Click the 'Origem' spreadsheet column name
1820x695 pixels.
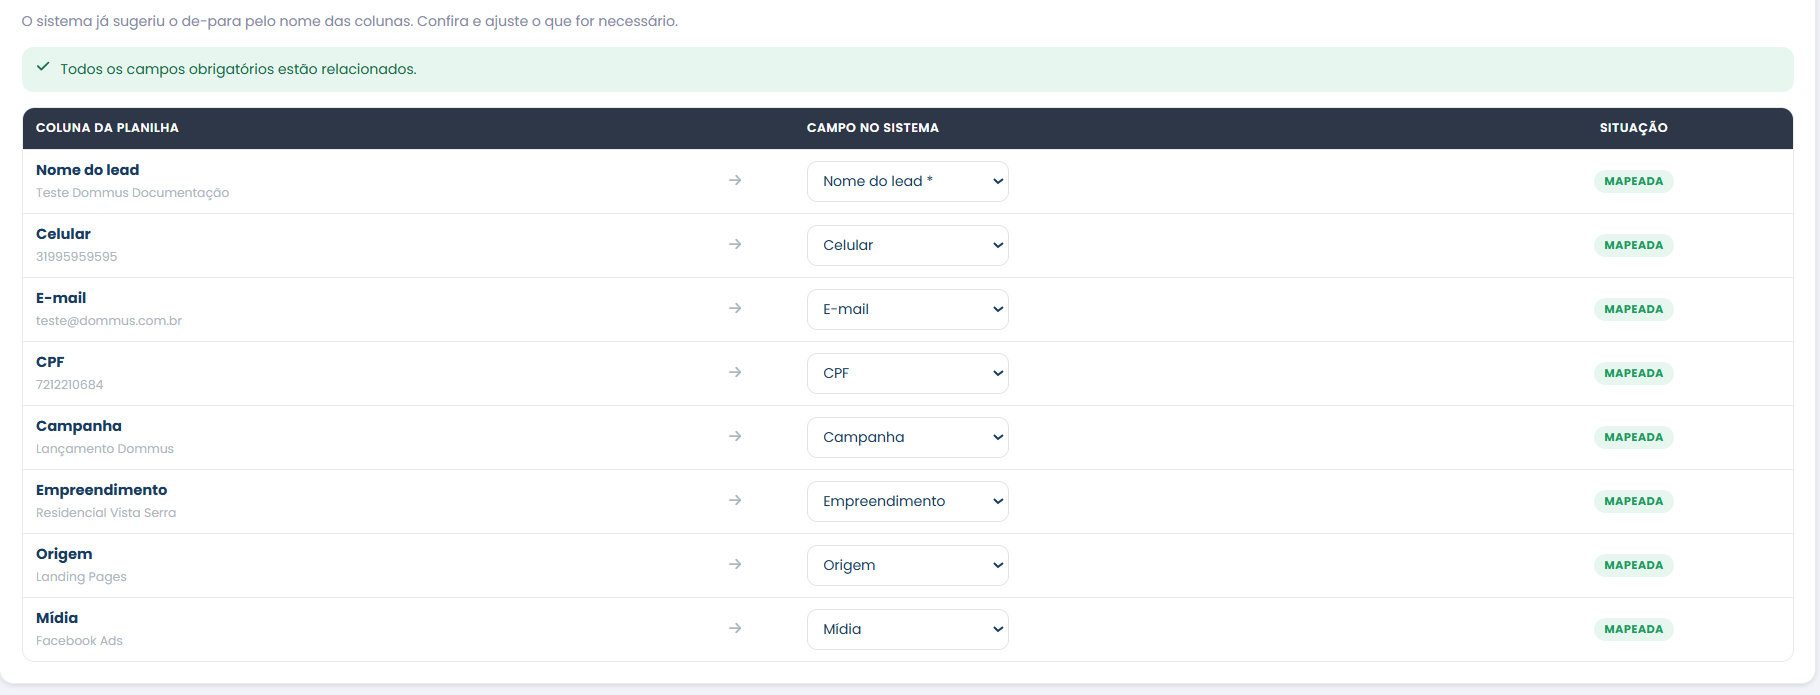click(64, 554)
